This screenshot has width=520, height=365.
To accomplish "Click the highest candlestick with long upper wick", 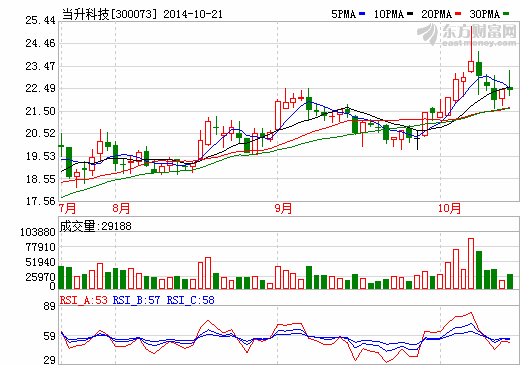I will pyautogui.click(x=471, y=49).
